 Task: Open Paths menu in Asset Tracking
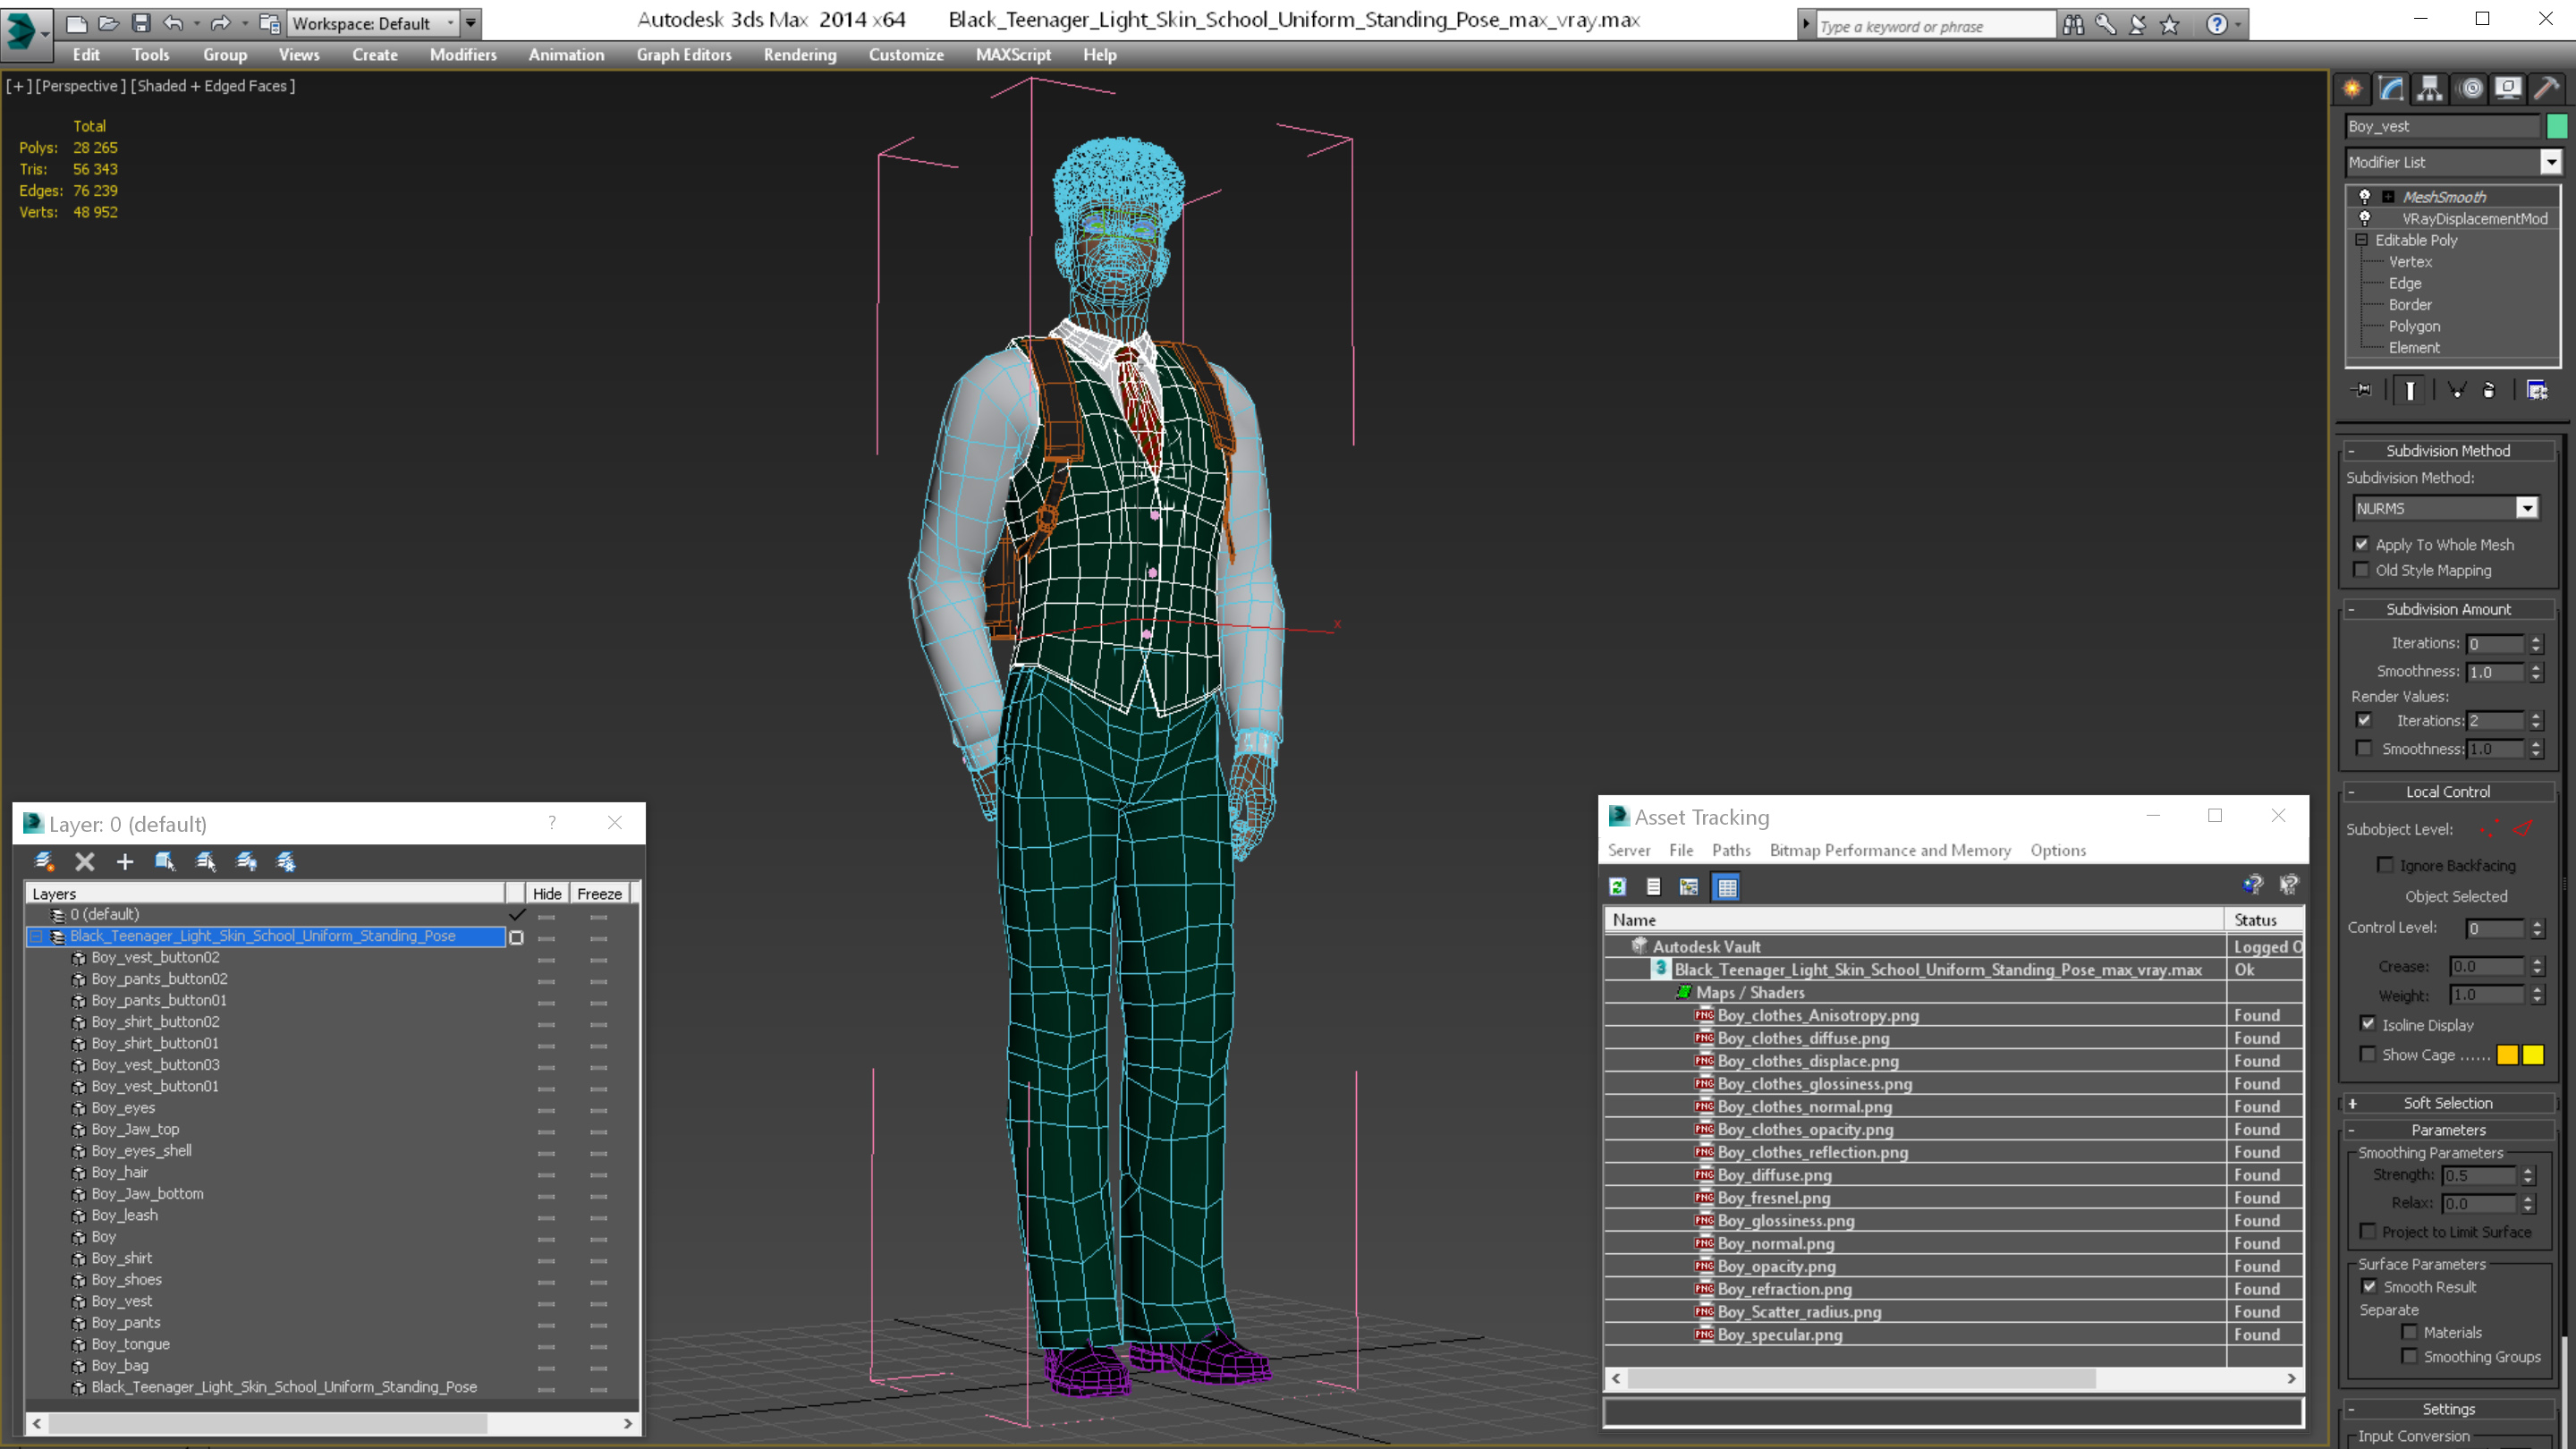1731,850
